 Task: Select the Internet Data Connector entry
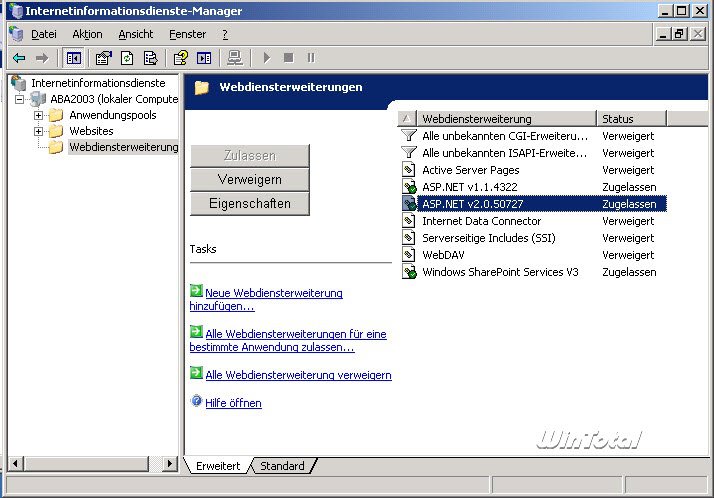pyautogui.click(x=481, y=221)
